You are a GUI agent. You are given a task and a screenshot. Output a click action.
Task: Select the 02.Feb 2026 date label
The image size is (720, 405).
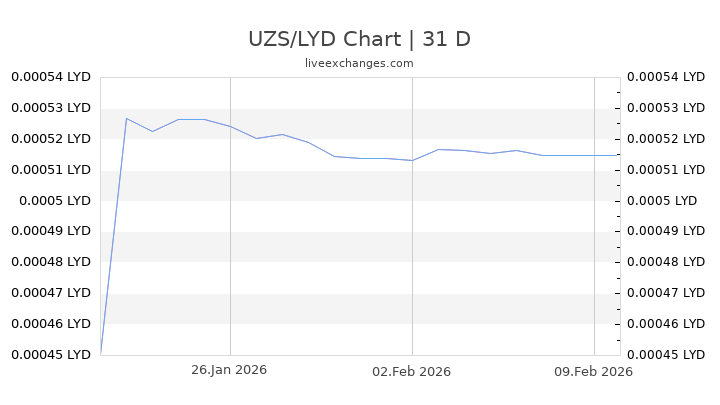(411, 371)
